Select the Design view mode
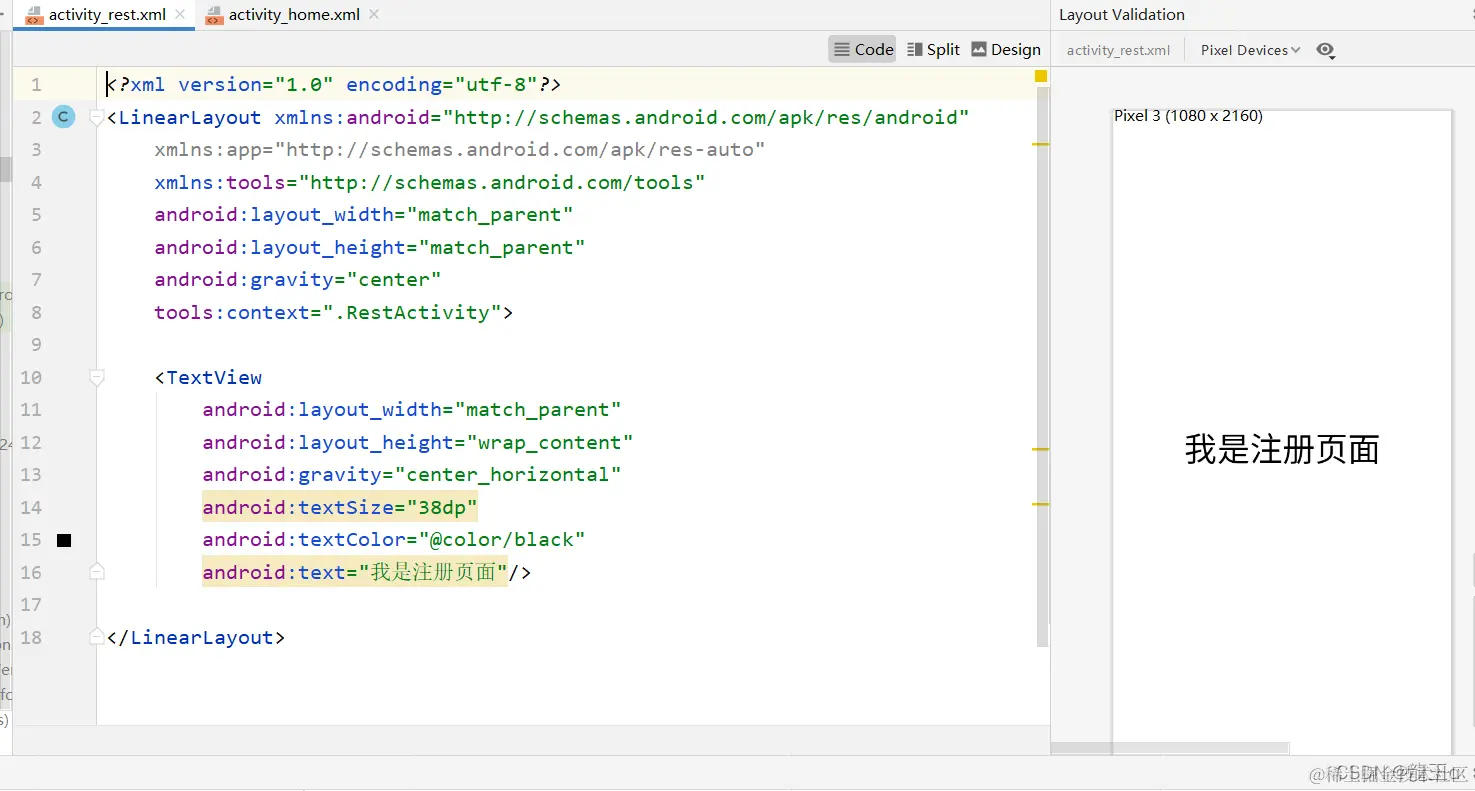Image resolution: width=1475 pixels, height=791 pixels. [x=1006, y=49]
